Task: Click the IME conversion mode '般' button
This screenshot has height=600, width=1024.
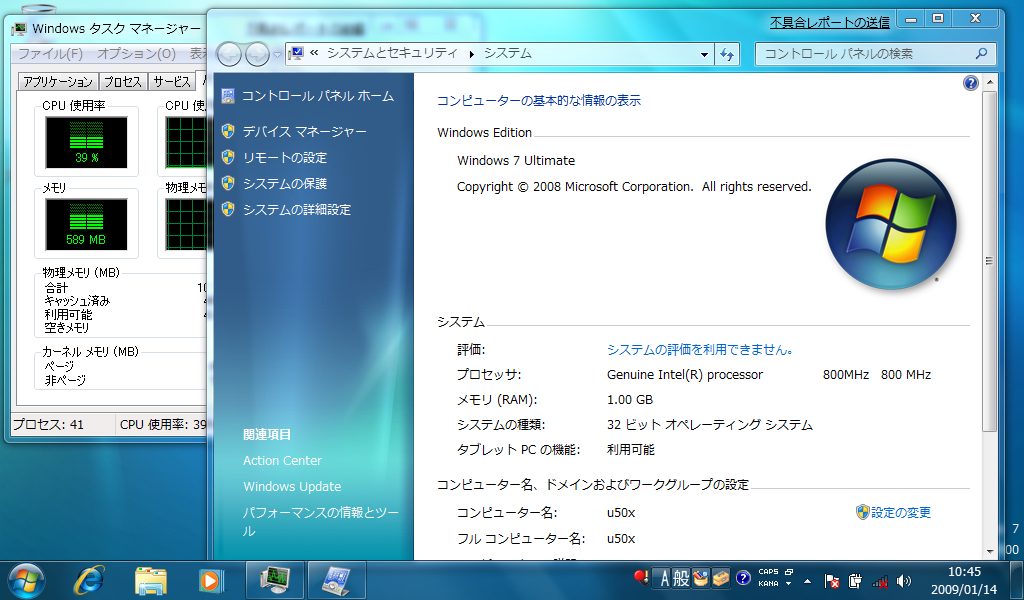Action: (681, 578)
